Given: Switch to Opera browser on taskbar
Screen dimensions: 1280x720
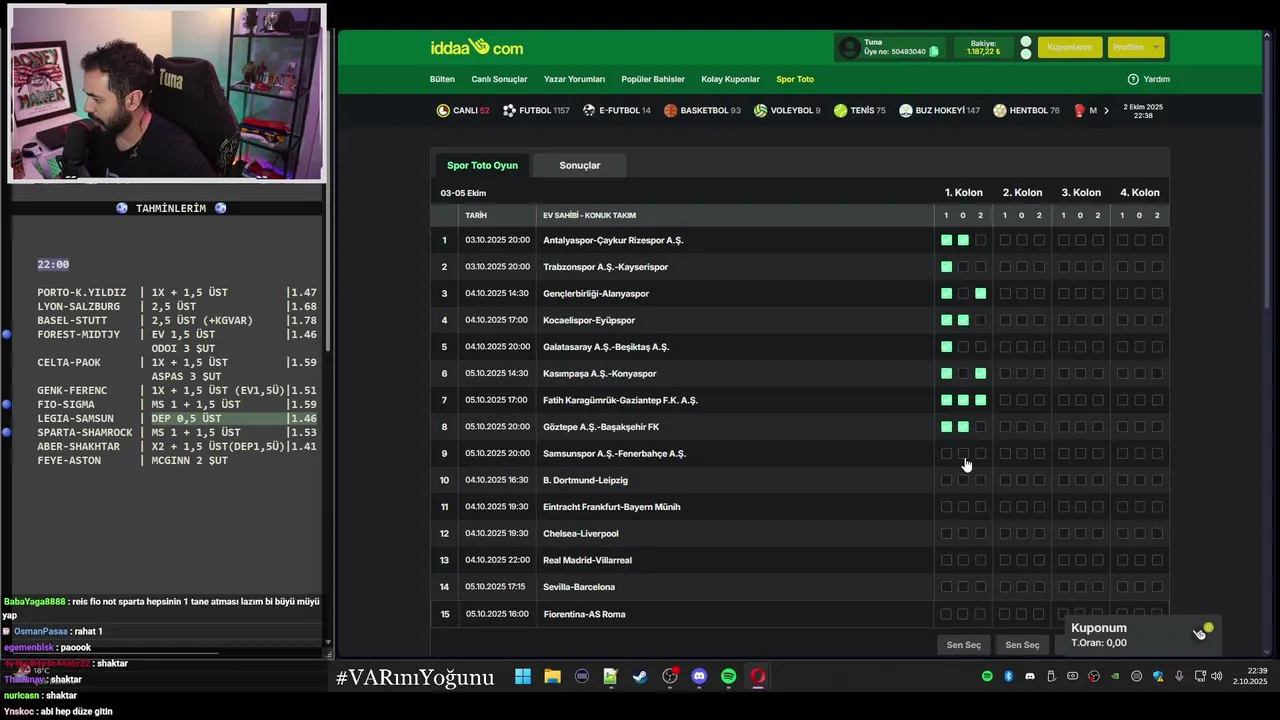Looking at the screenshot, I should pyautogui.click(x=758, y=677).
